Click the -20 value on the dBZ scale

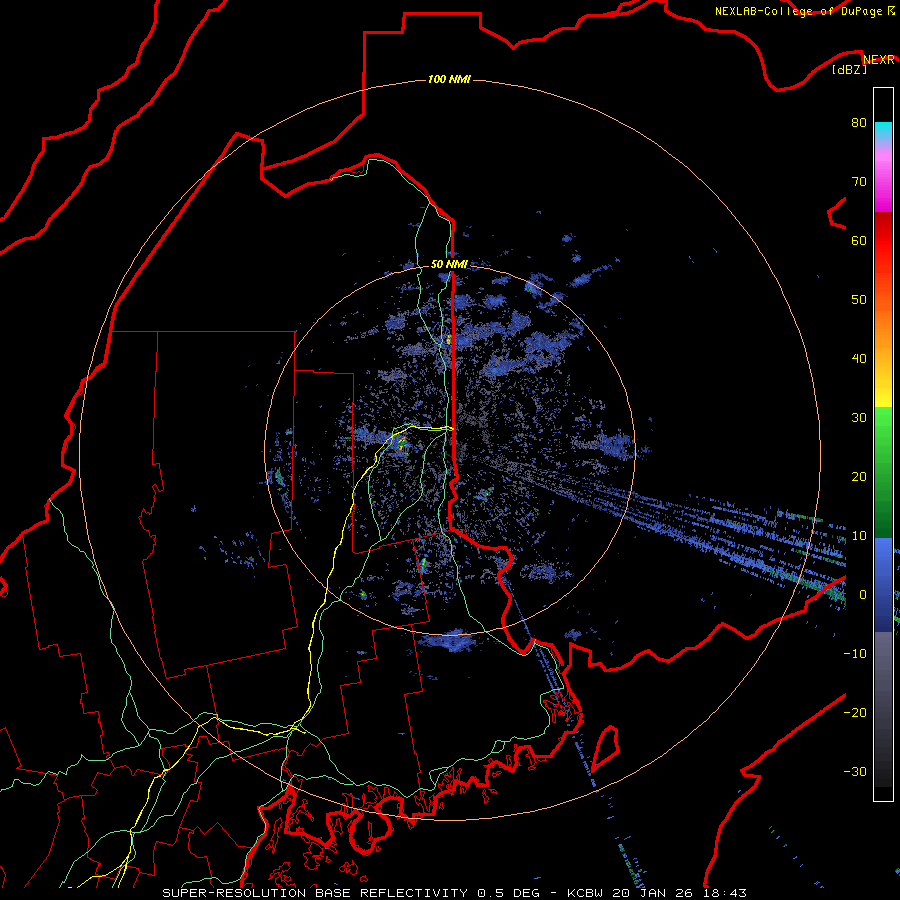[x=855, y=712]
